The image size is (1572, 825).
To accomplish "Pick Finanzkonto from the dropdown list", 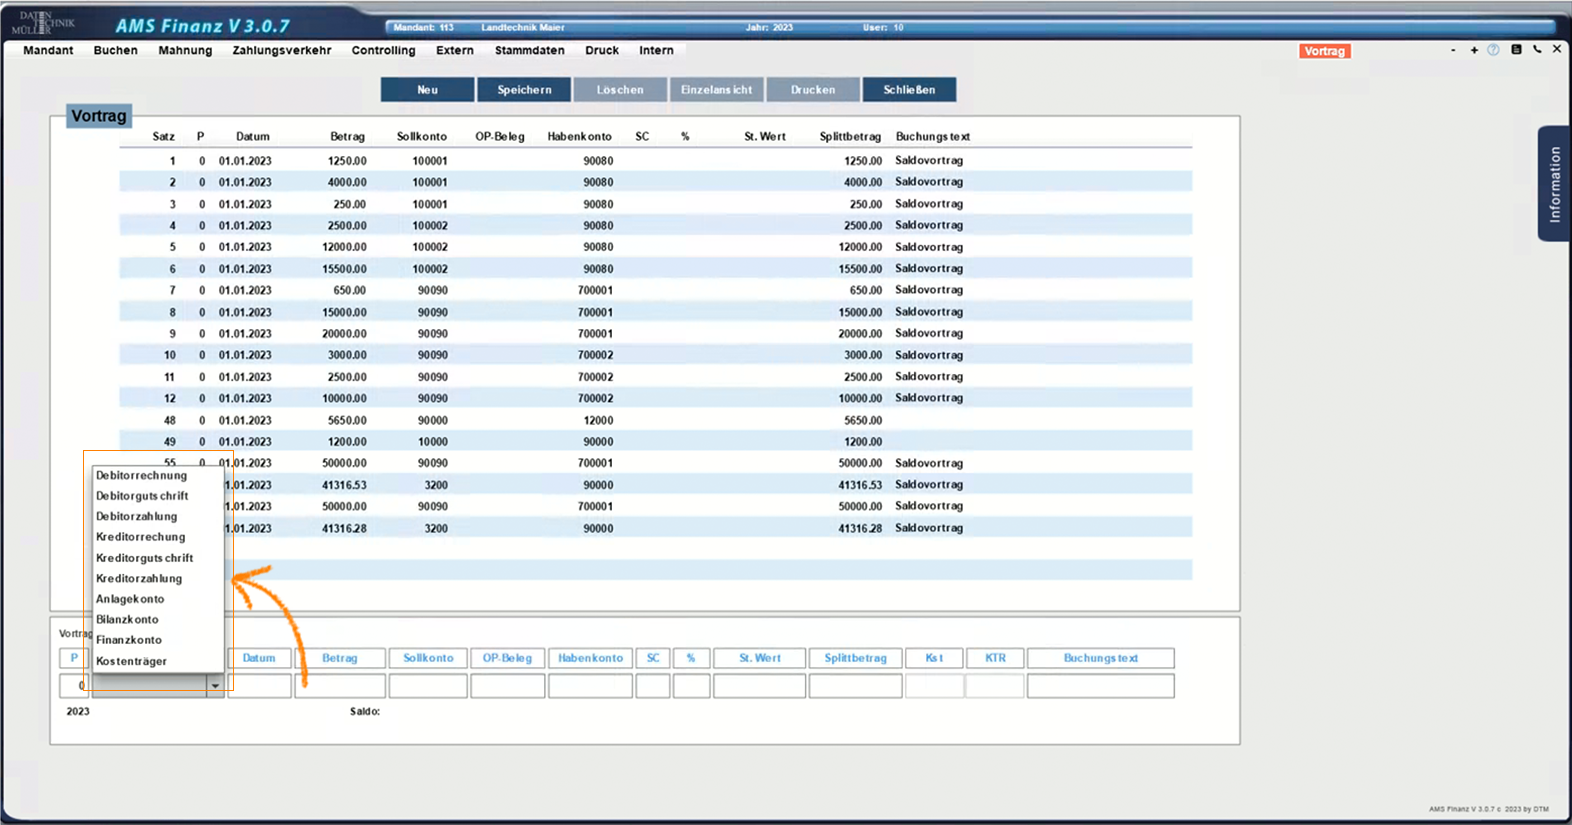I will coord(129,640).
